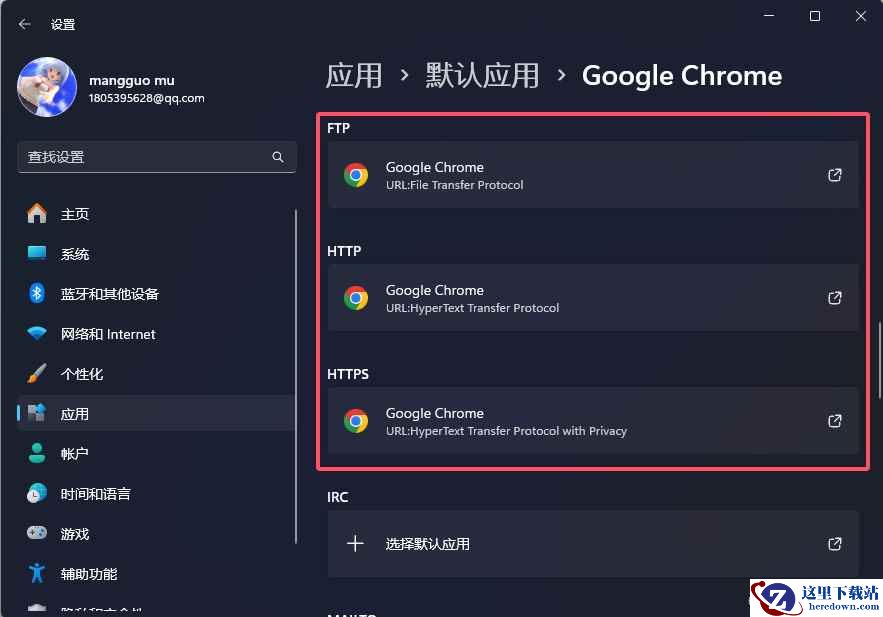Open external link icon for HTTPS row

(835, 421)
